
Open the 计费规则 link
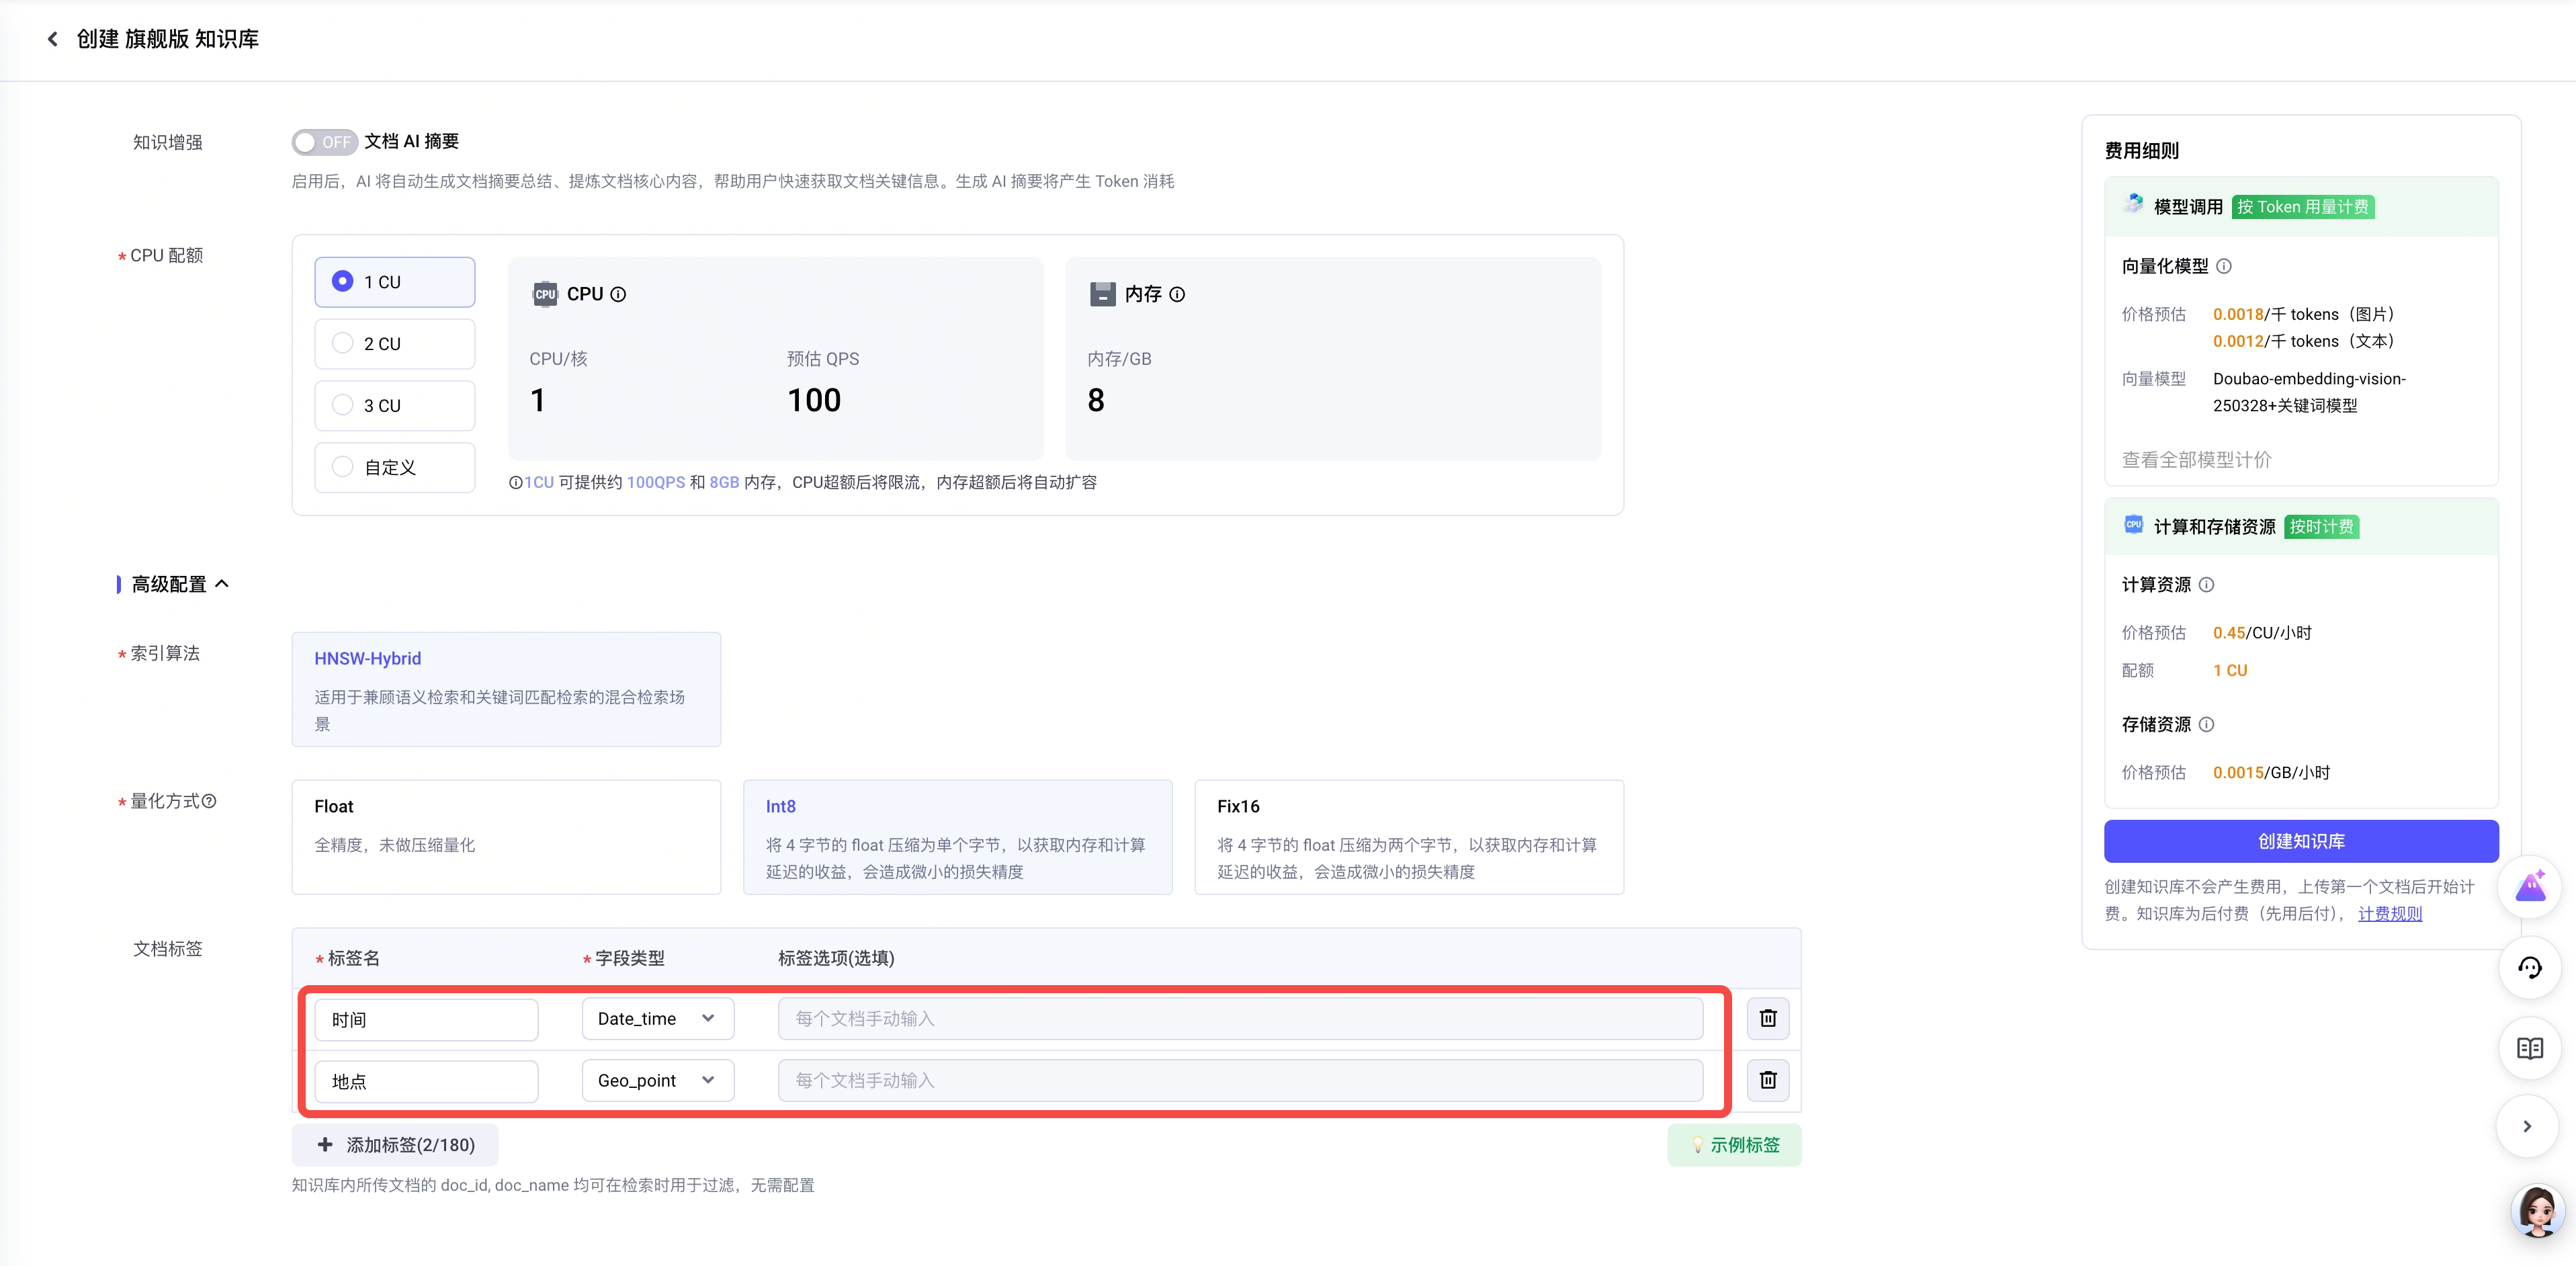2390,914
